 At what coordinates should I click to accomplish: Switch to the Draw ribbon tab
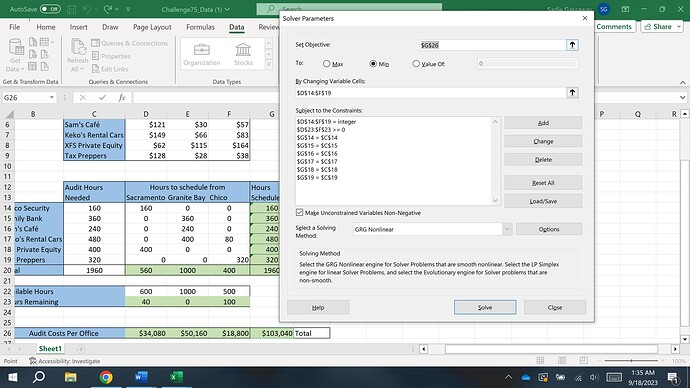click(x=110, y=27)
